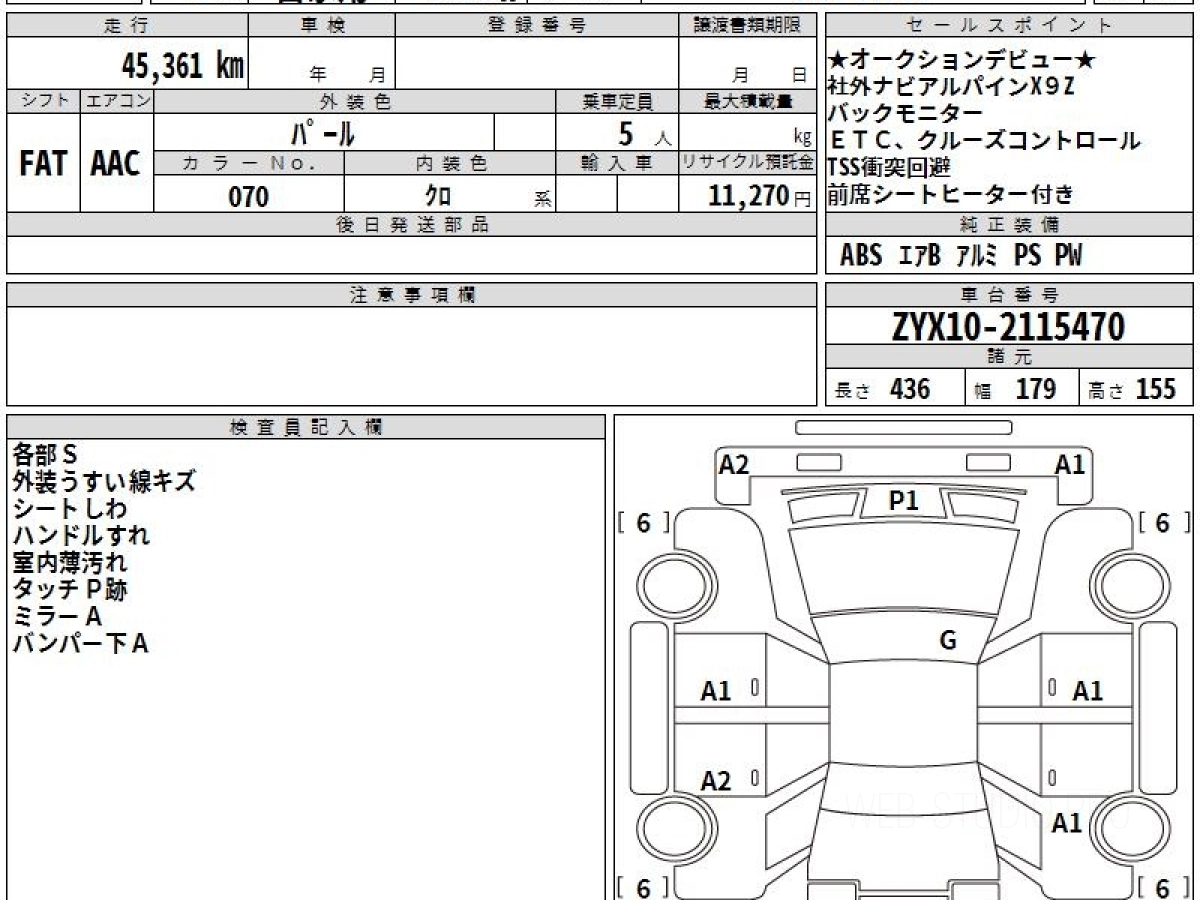1200x900 pixels.
Task: Select アルミ in standard equipment
Action: pyautogui.click(x=977, y=256)
